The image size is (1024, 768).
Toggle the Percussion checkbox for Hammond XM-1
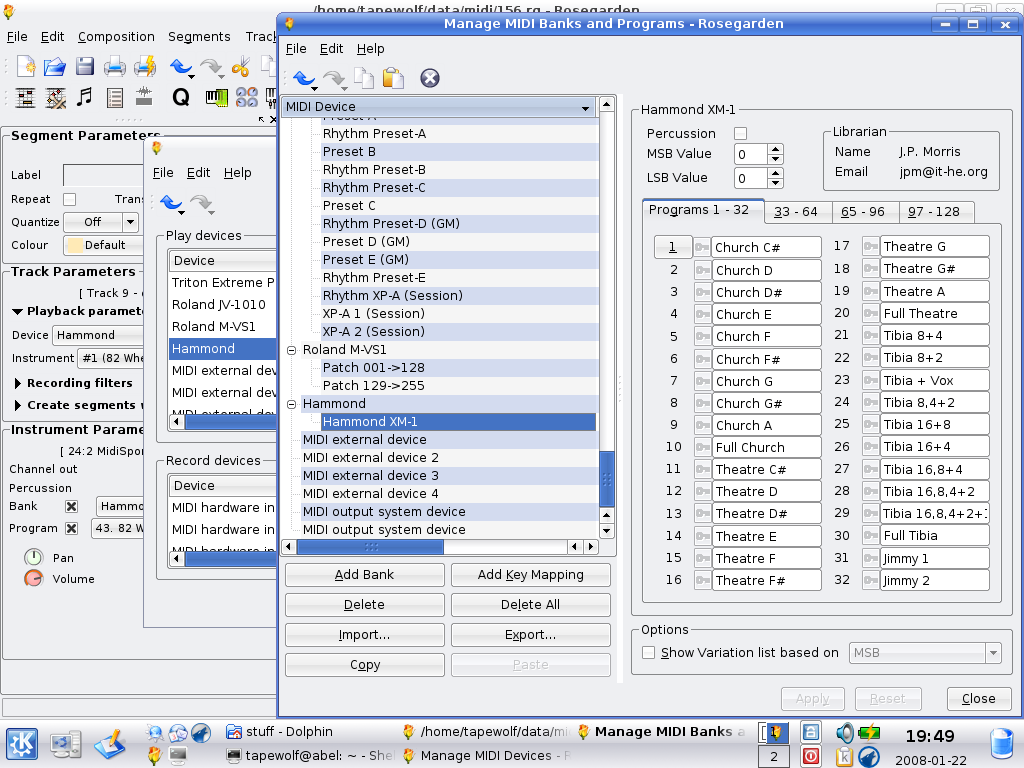[x=741, y=133]
